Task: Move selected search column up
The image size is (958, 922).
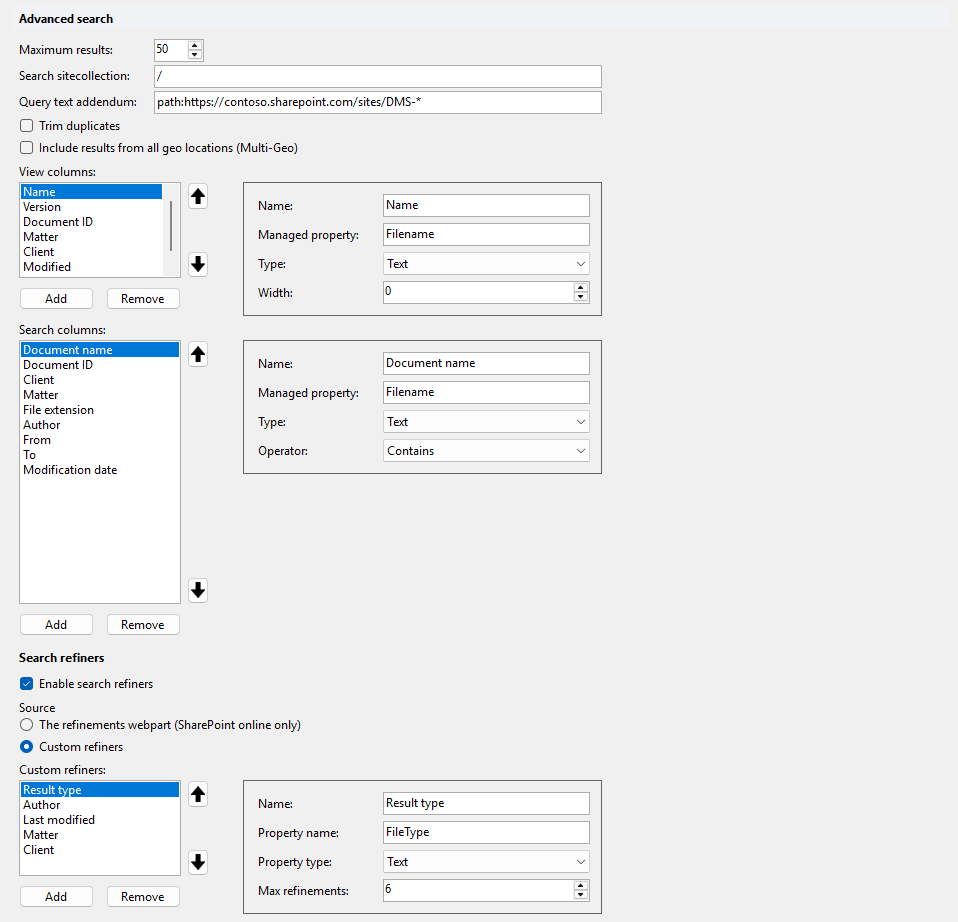Action: click(x=197, y=354)
